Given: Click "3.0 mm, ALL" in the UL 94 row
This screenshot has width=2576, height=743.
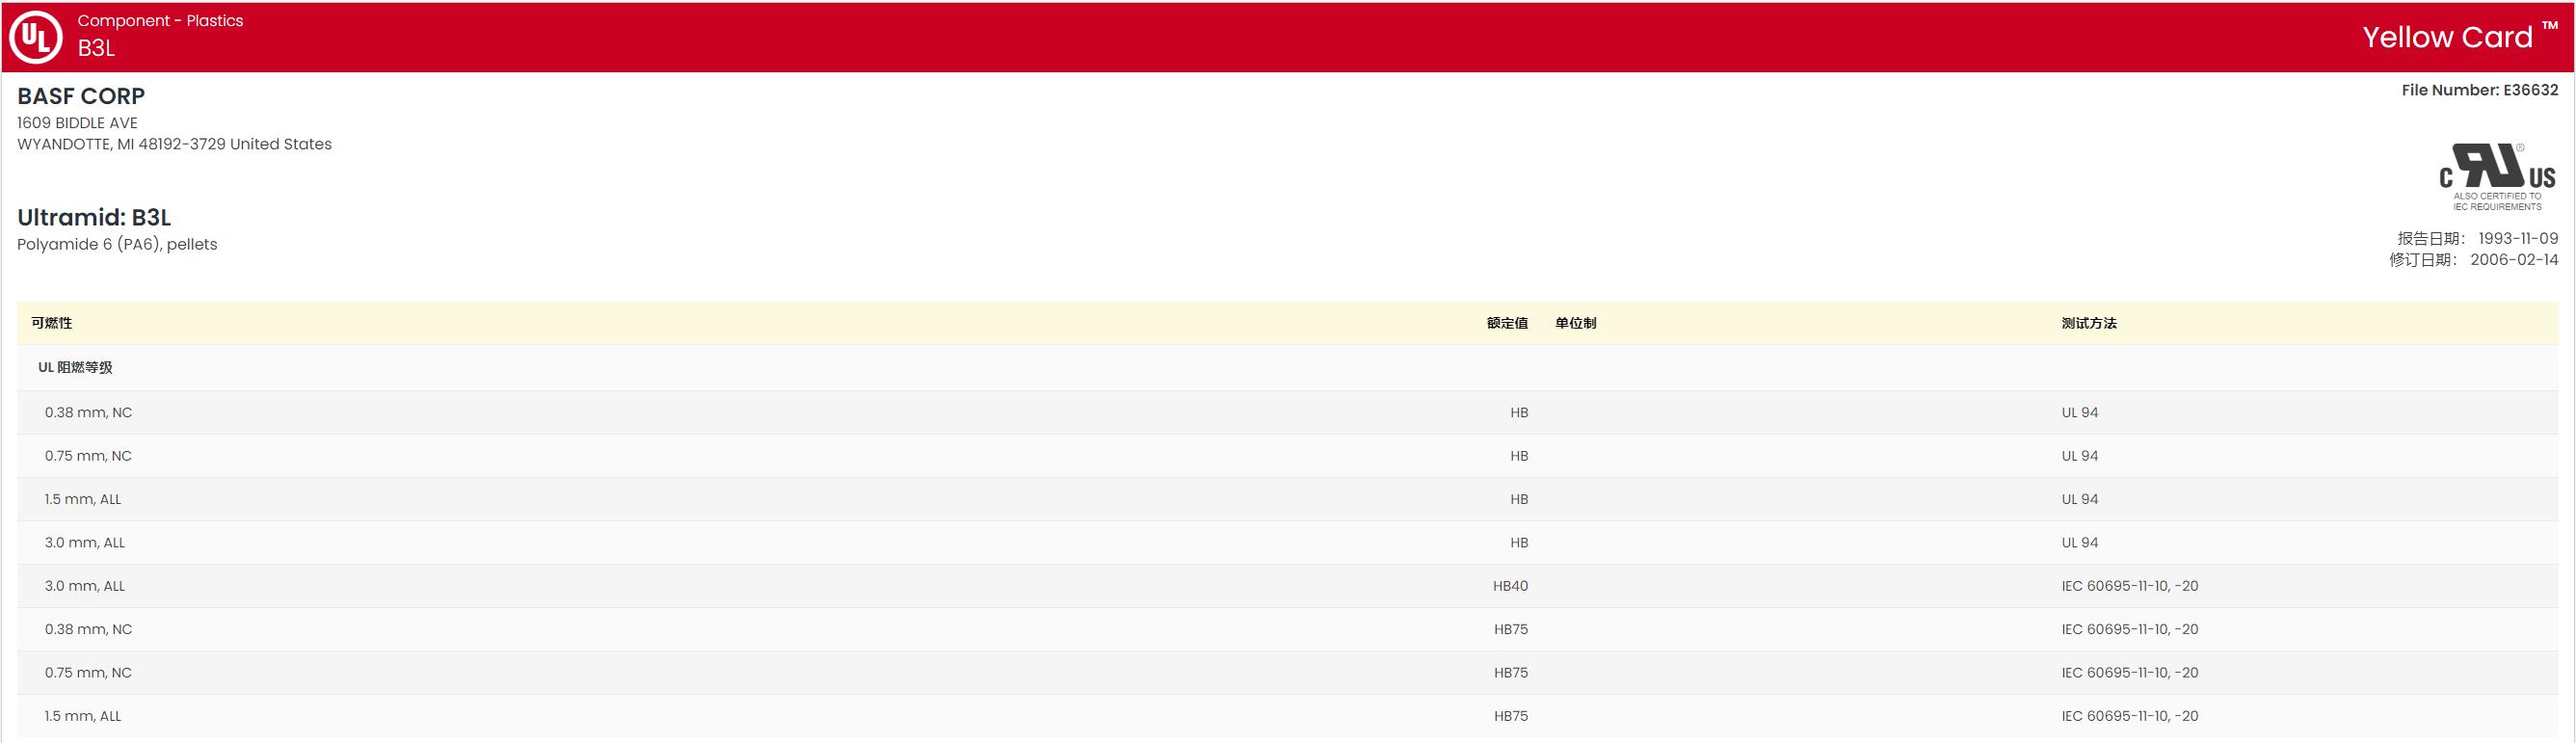Looking at the screenshot, I should [85, 543].
